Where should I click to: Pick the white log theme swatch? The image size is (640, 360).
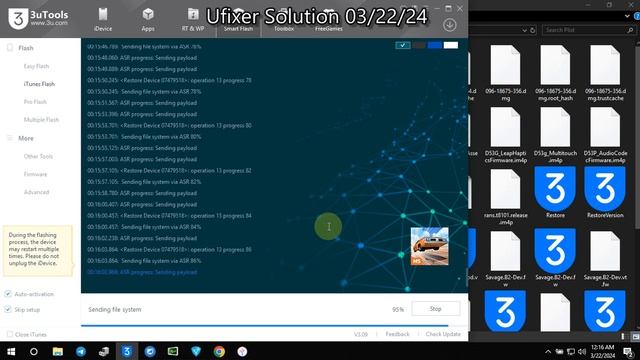click(x=451, y=45)
